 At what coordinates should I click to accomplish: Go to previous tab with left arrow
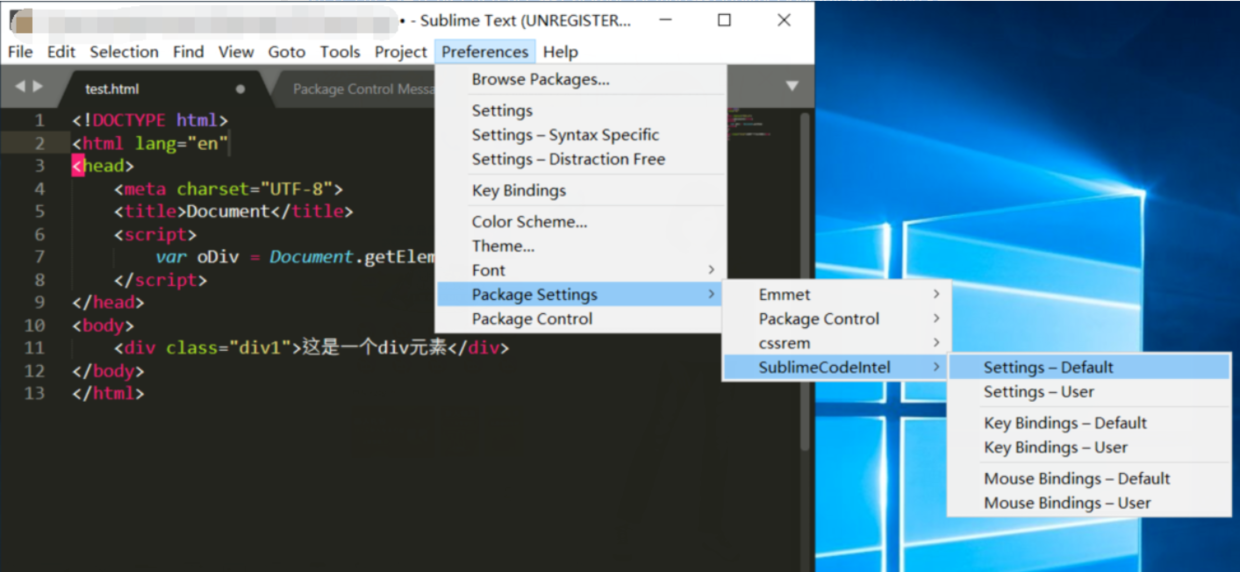(20, 87)
